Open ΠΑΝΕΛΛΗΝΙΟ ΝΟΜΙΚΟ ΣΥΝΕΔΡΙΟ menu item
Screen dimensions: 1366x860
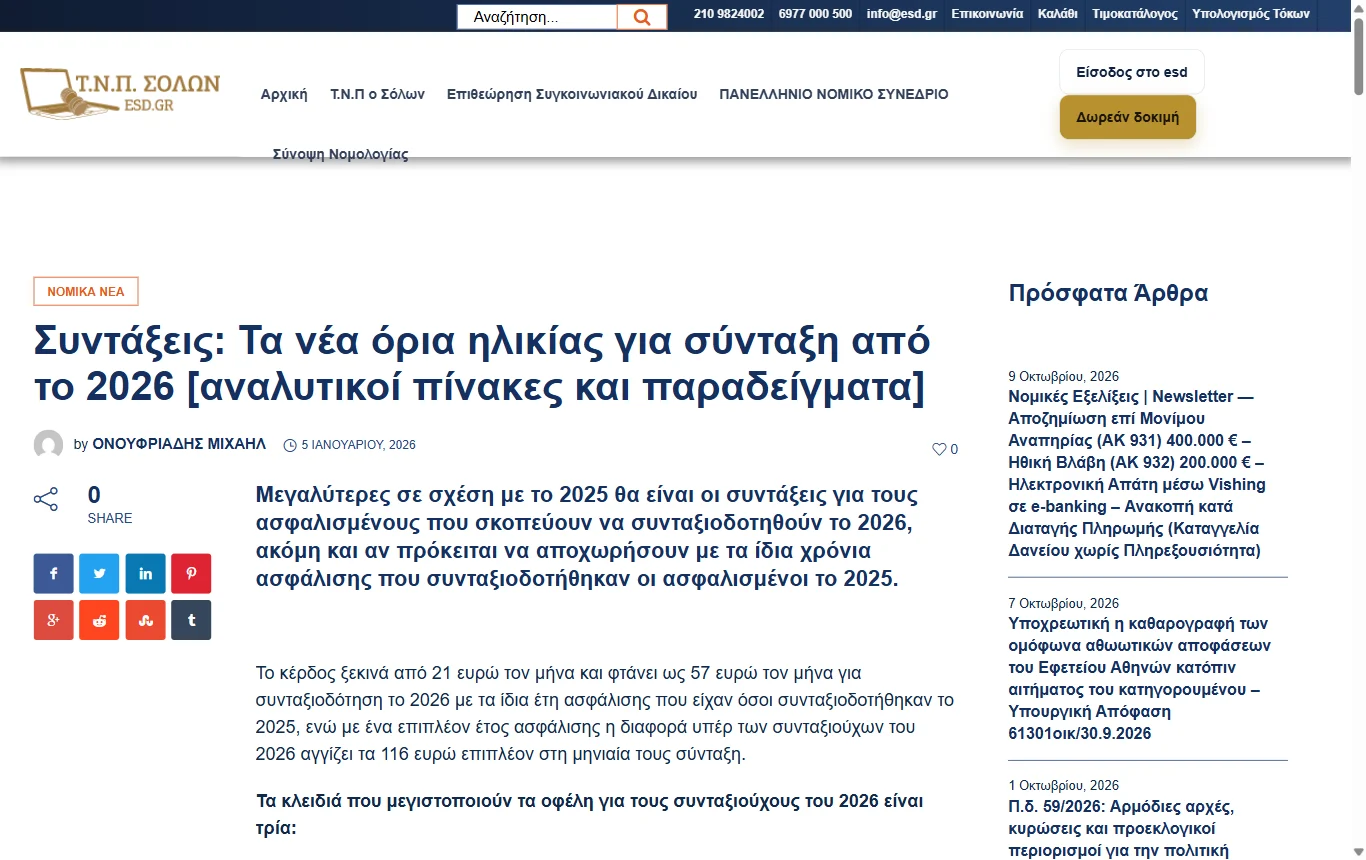tap(834, 94)
